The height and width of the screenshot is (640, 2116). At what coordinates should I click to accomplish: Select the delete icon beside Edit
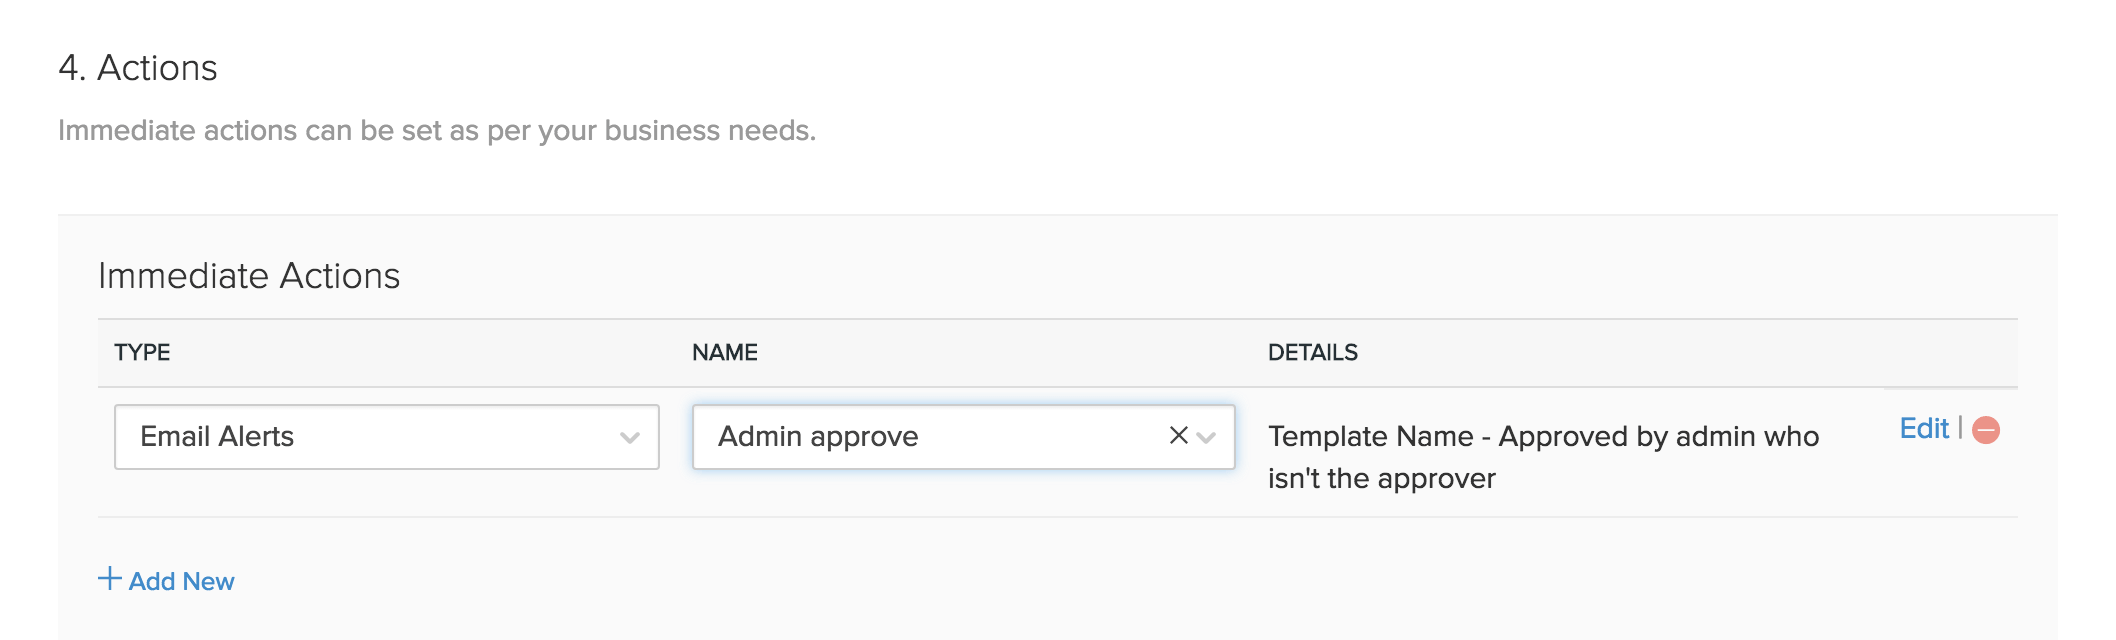coord(1984,429)
